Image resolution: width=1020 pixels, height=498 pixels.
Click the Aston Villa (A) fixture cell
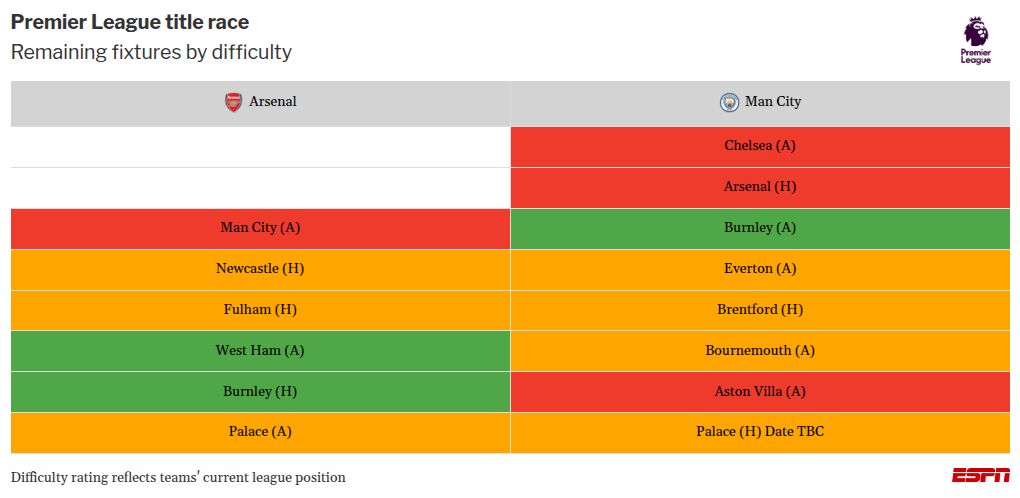tap(760, 392)
